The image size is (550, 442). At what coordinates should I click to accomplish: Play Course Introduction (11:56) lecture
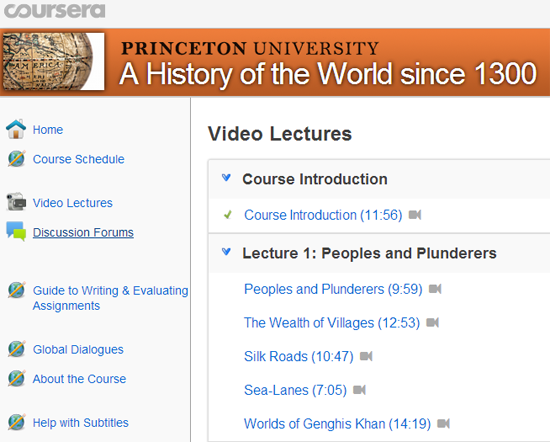click(323, 215)
